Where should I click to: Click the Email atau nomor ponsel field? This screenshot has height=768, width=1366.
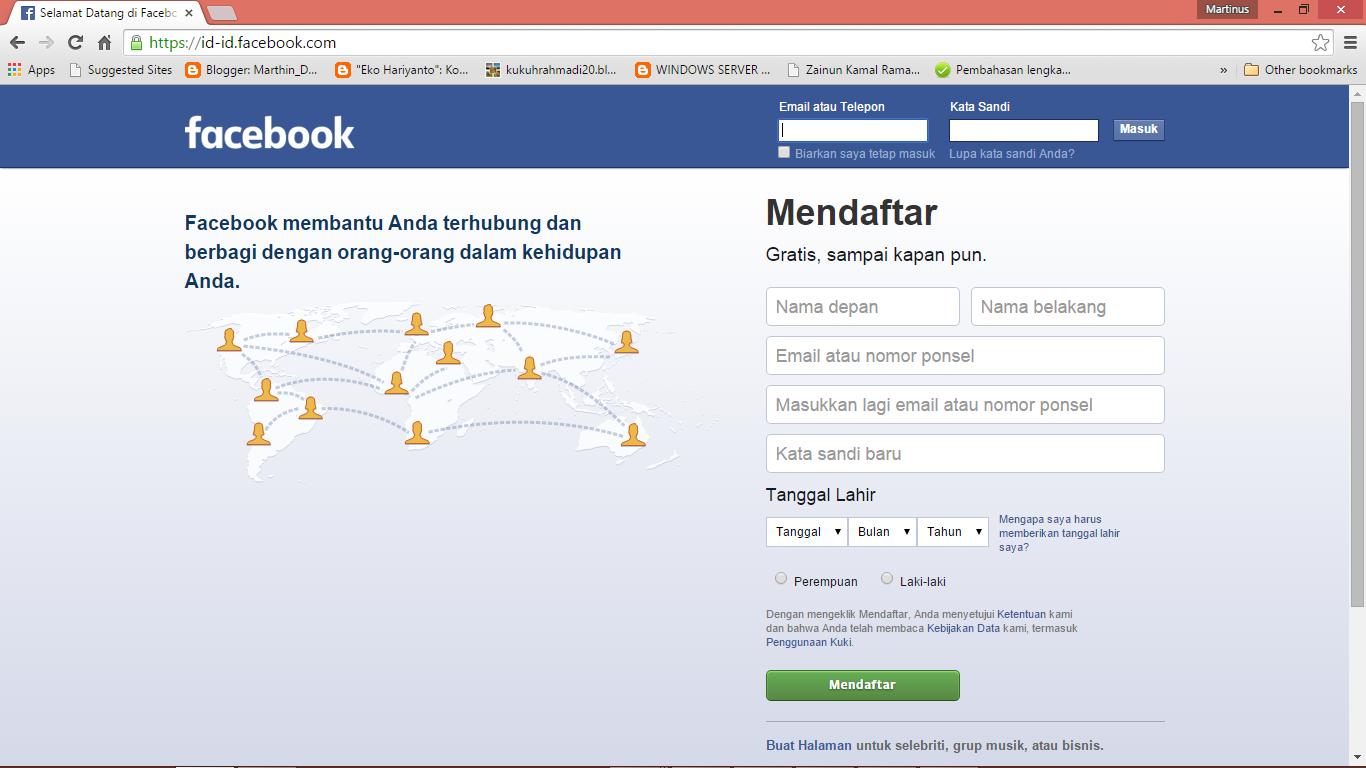965,356
